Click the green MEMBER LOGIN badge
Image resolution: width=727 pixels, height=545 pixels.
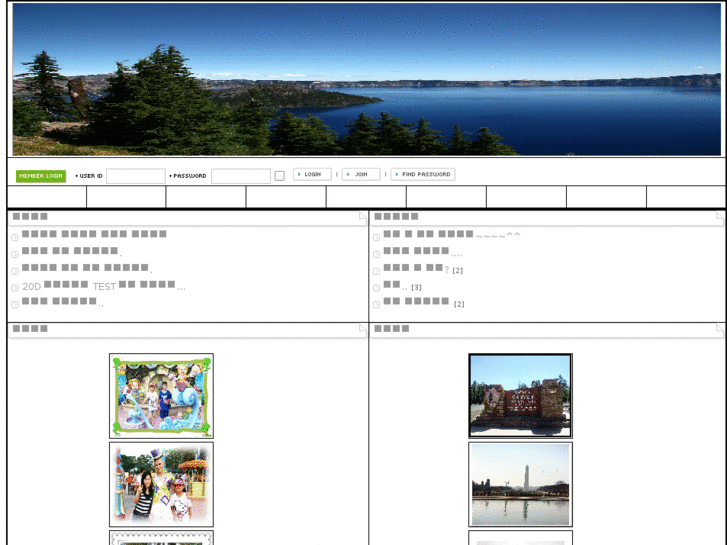pyautogui.click(x=41, y=176)
